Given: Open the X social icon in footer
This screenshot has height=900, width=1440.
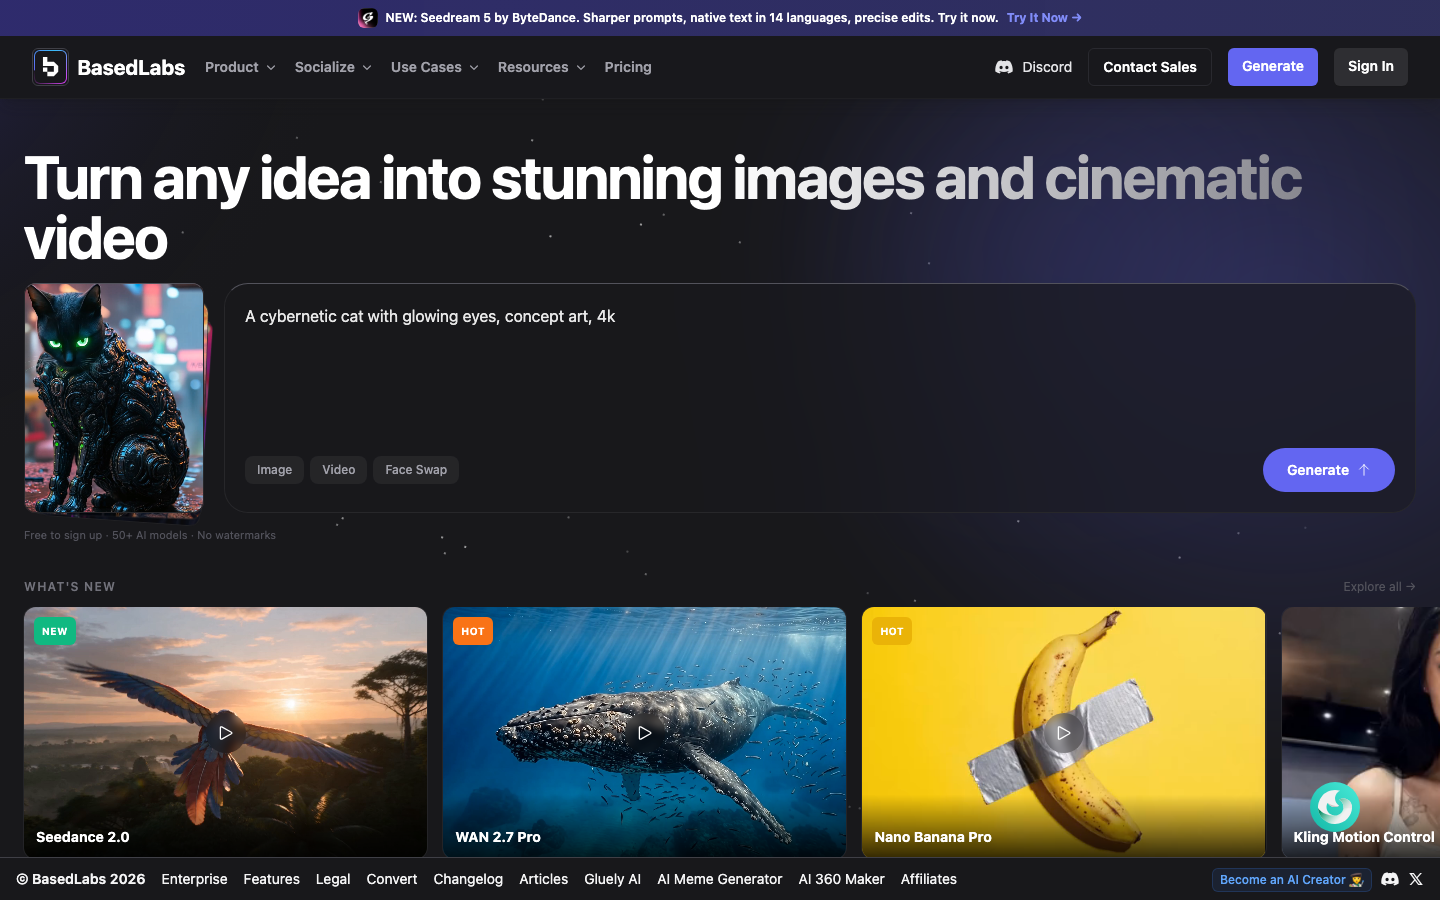Looking at the screenshot, I should coord(1416,879).
